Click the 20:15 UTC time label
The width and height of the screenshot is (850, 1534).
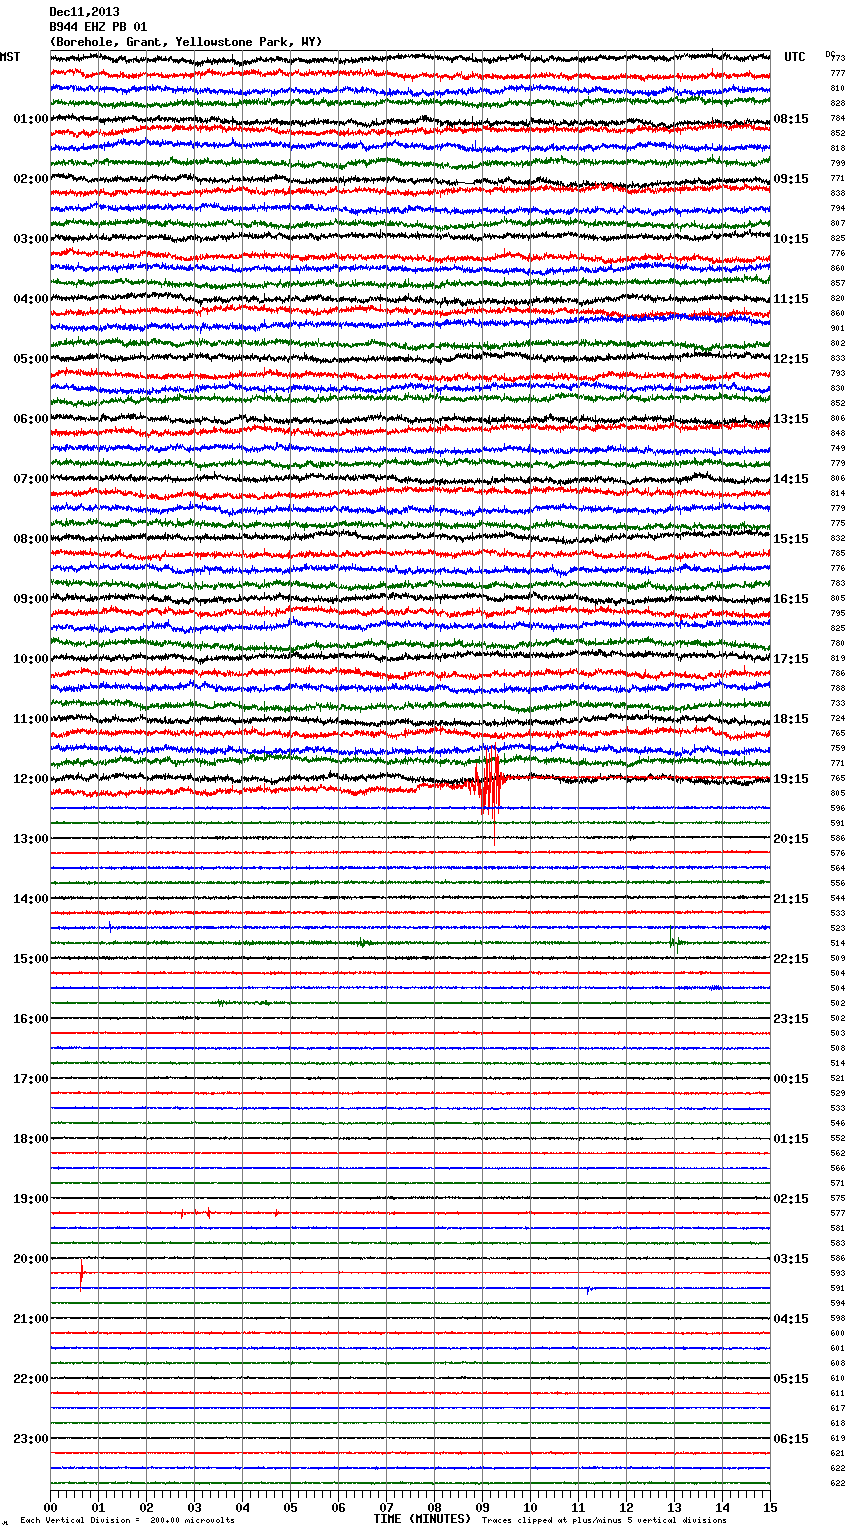point(791,839)
